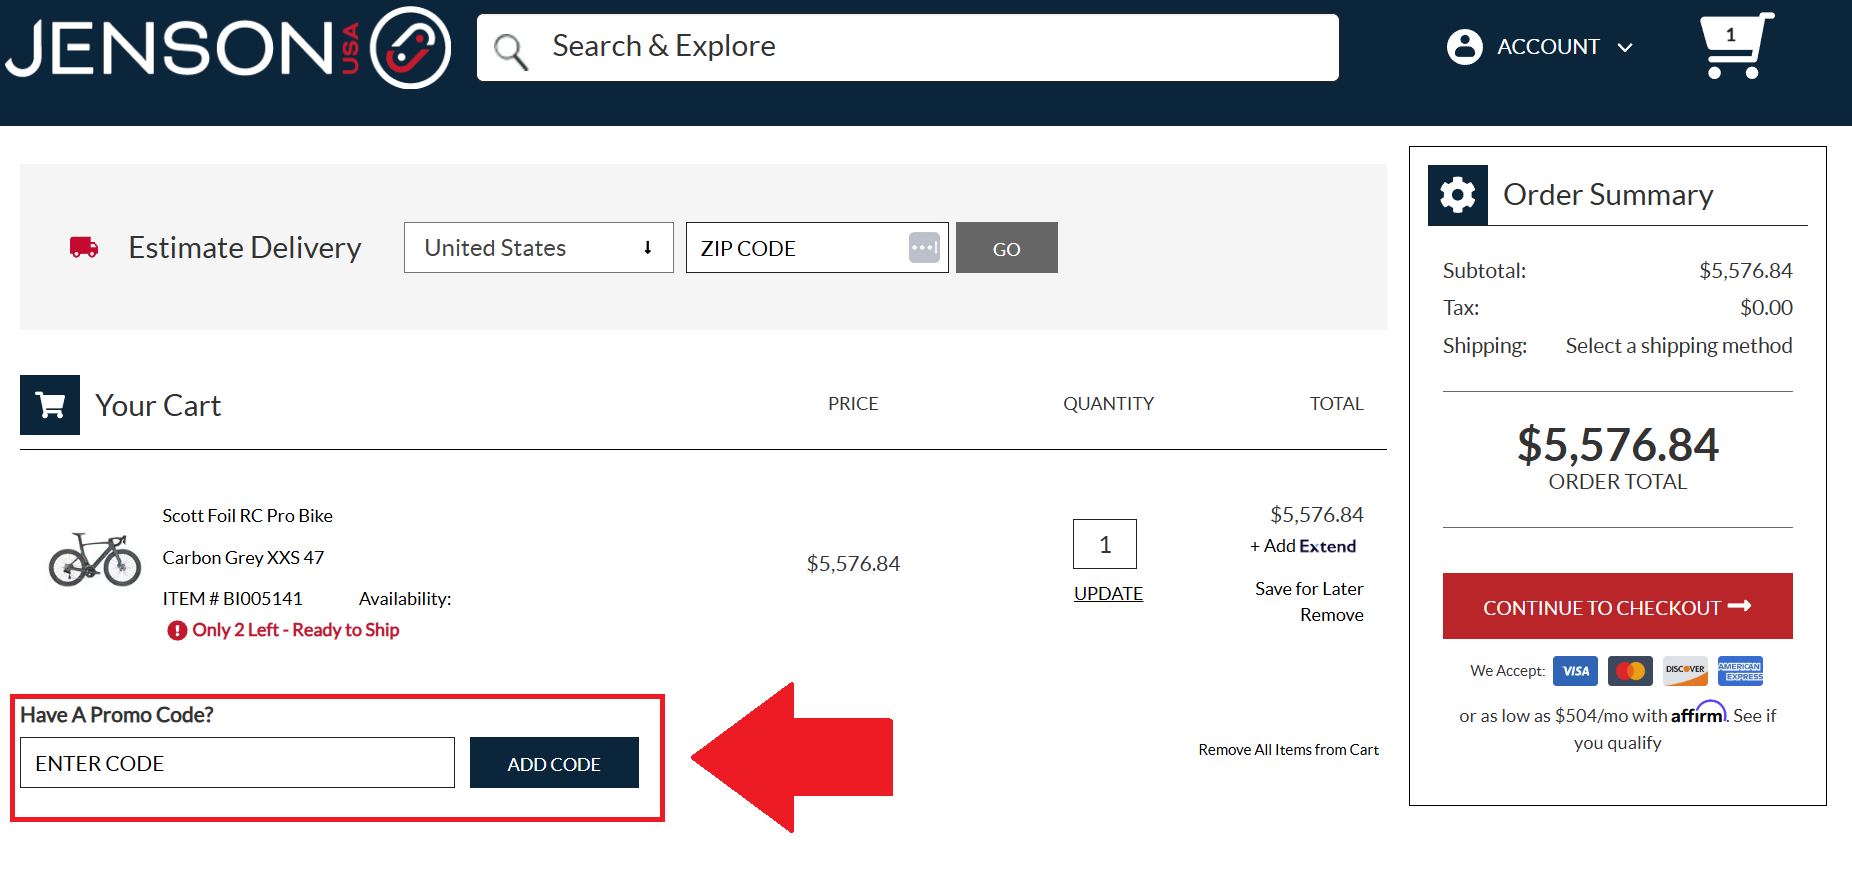Click the ITEM # BI005141 text
The height and width of the screenshot is (882, 1852).
pyautogui.click(x=233, y=599)
